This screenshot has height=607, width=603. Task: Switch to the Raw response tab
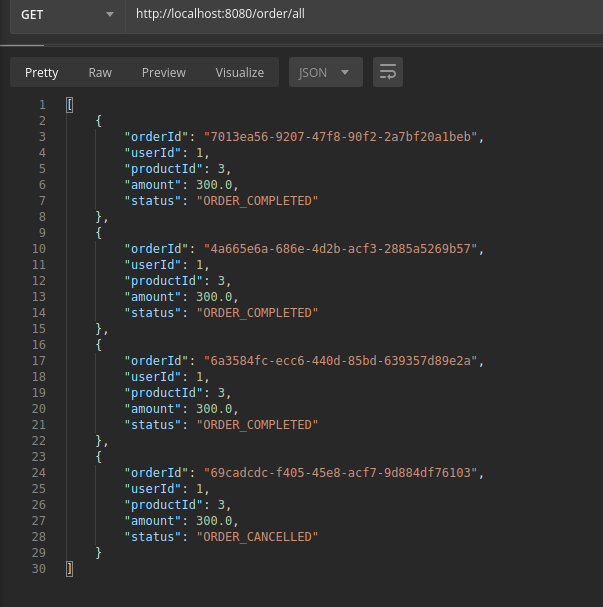click(x=100, y=72)
